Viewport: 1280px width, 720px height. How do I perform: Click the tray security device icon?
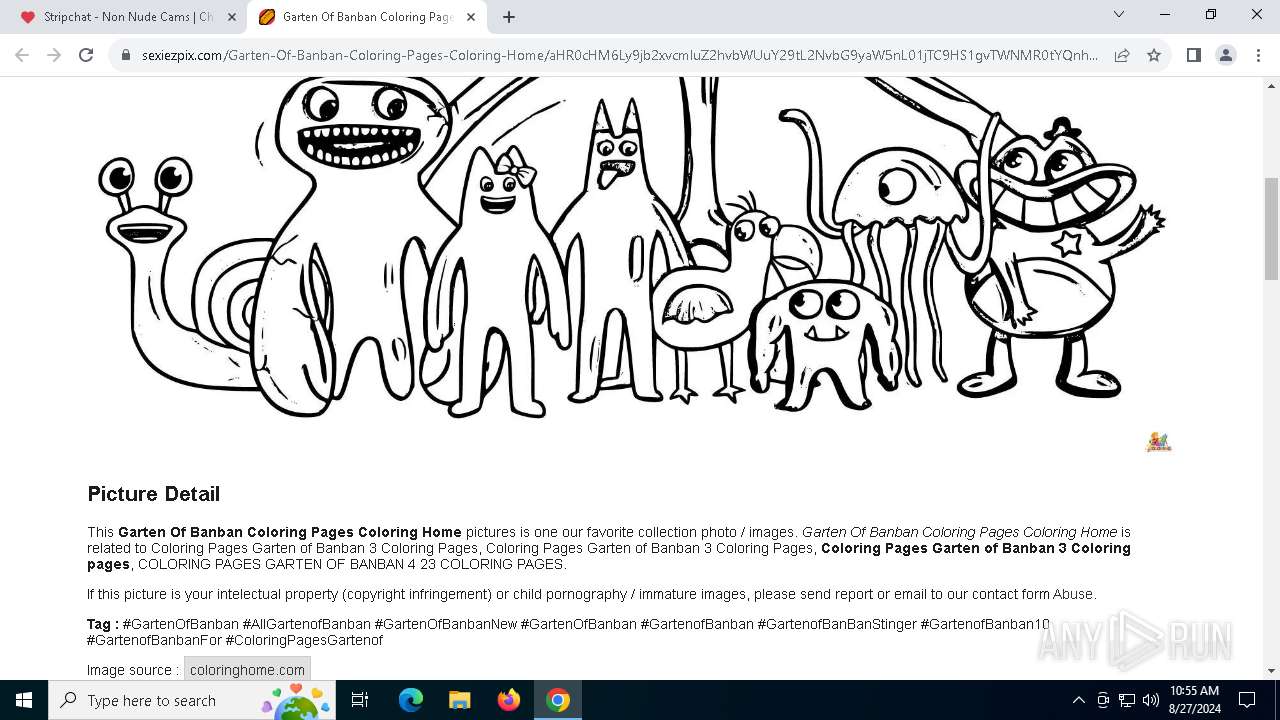(1103, 700)
